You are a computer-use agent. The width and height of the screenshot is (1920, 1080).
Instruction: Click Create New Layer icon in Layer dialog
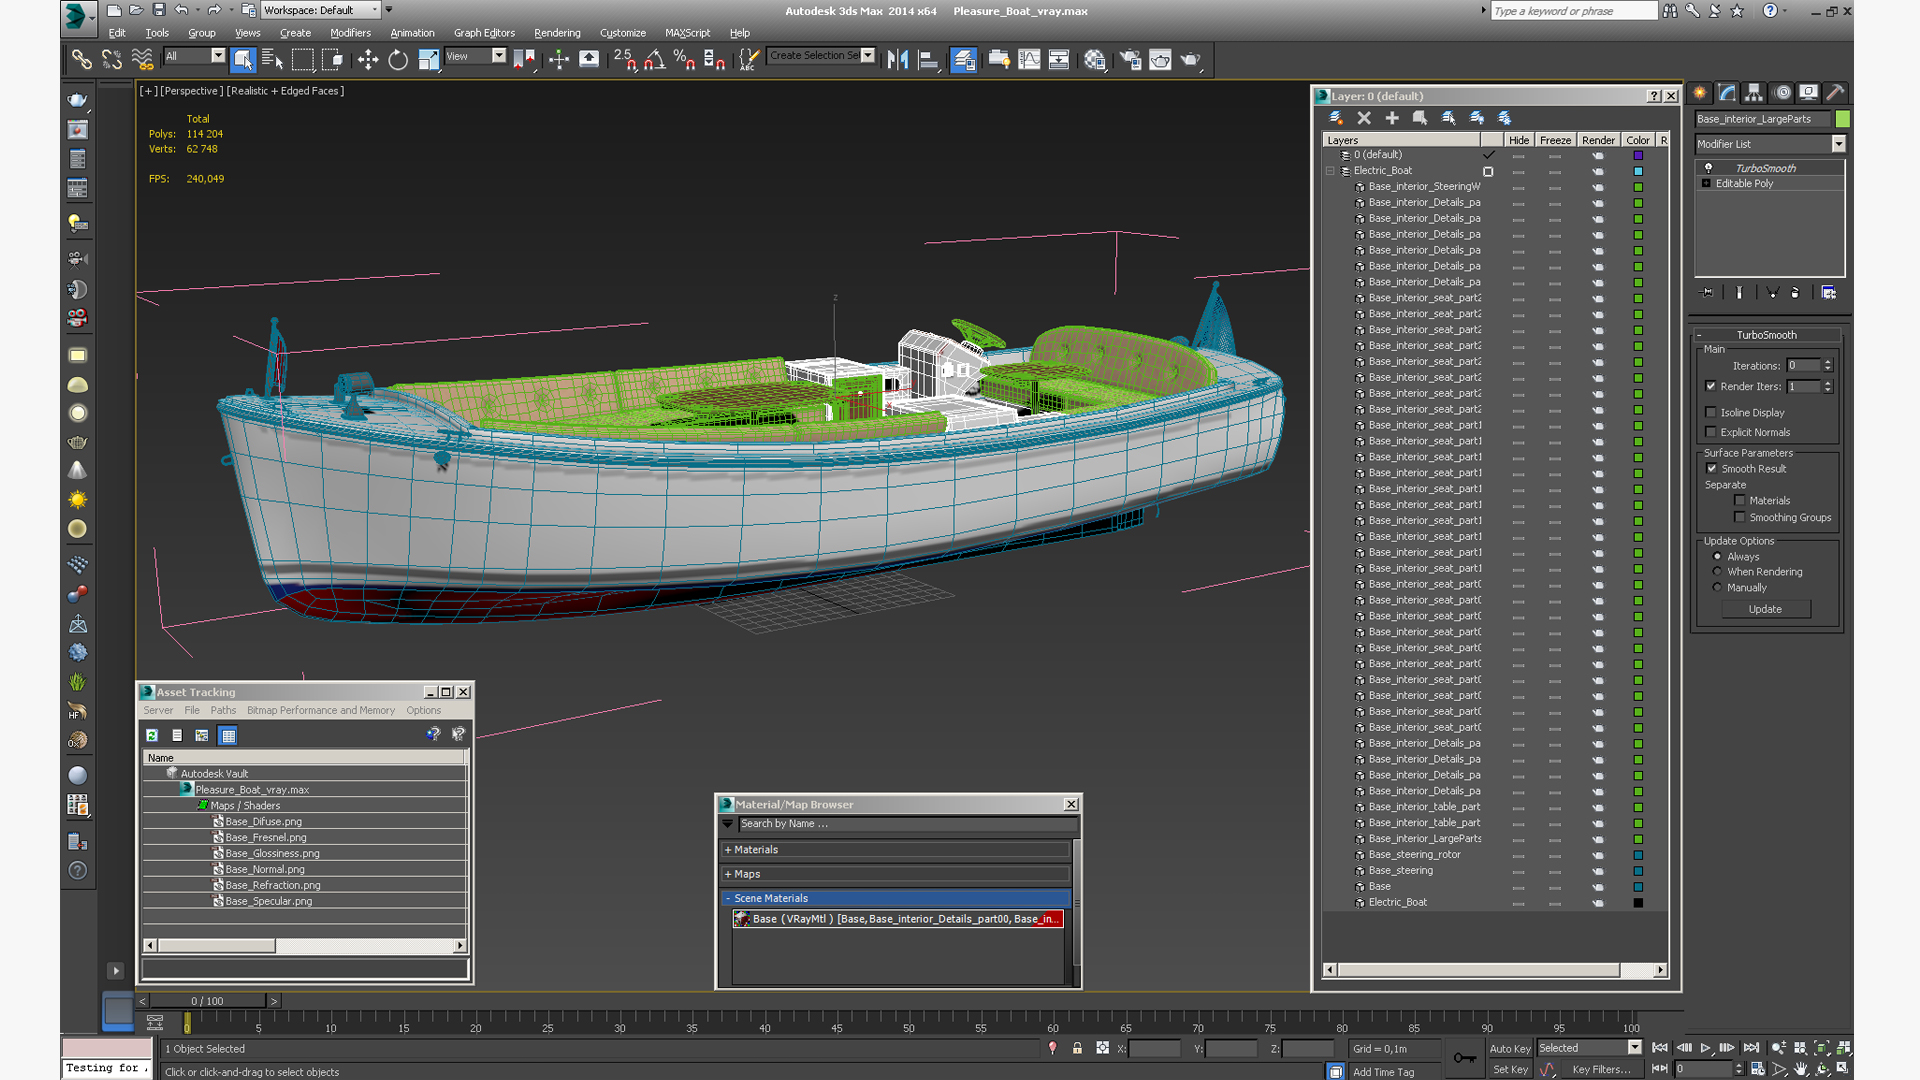pos(1336,118)
